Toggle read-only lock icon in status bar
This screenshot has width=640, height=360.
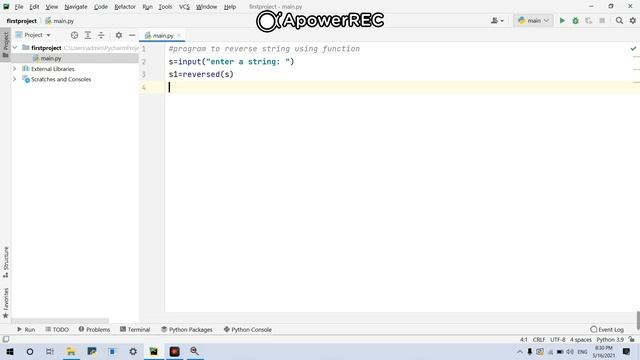click(x=631, y=340)
